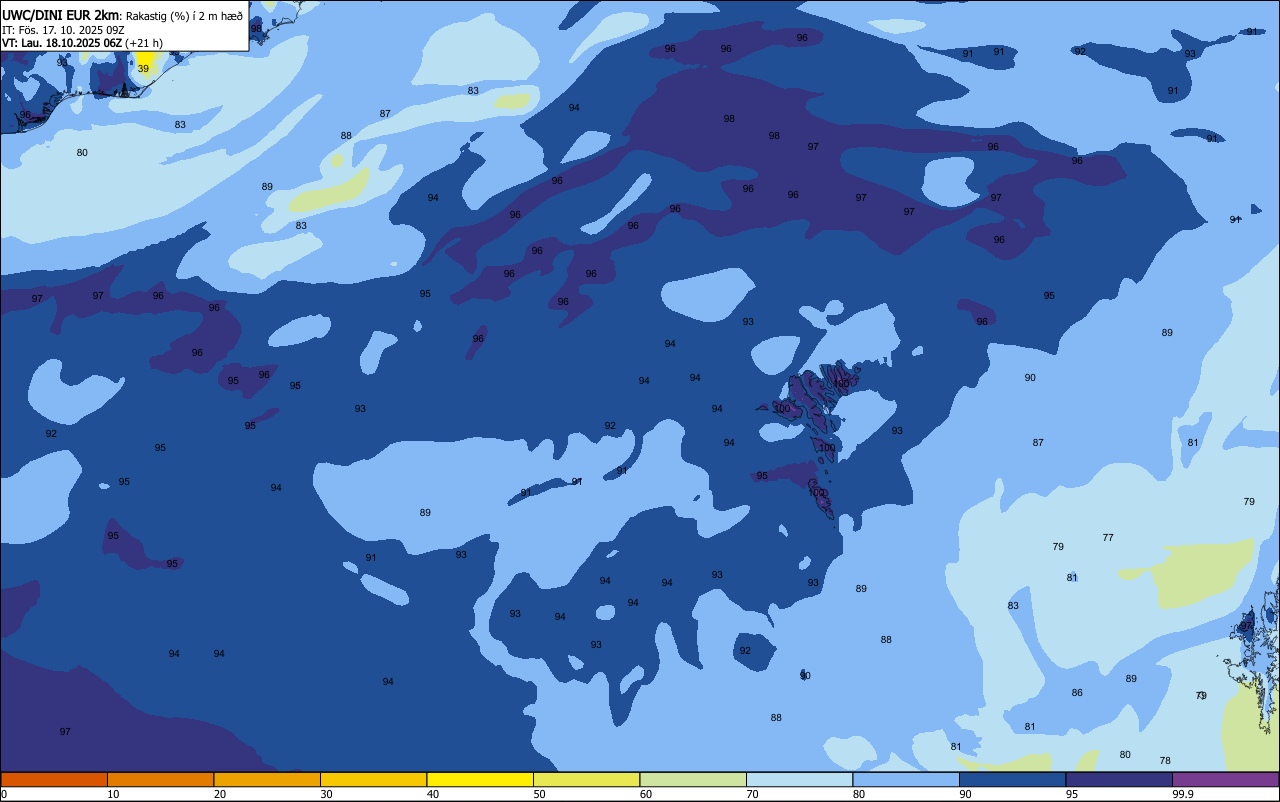Select the 40–50 bright yellow legend swatch

(x=480, y=779)
